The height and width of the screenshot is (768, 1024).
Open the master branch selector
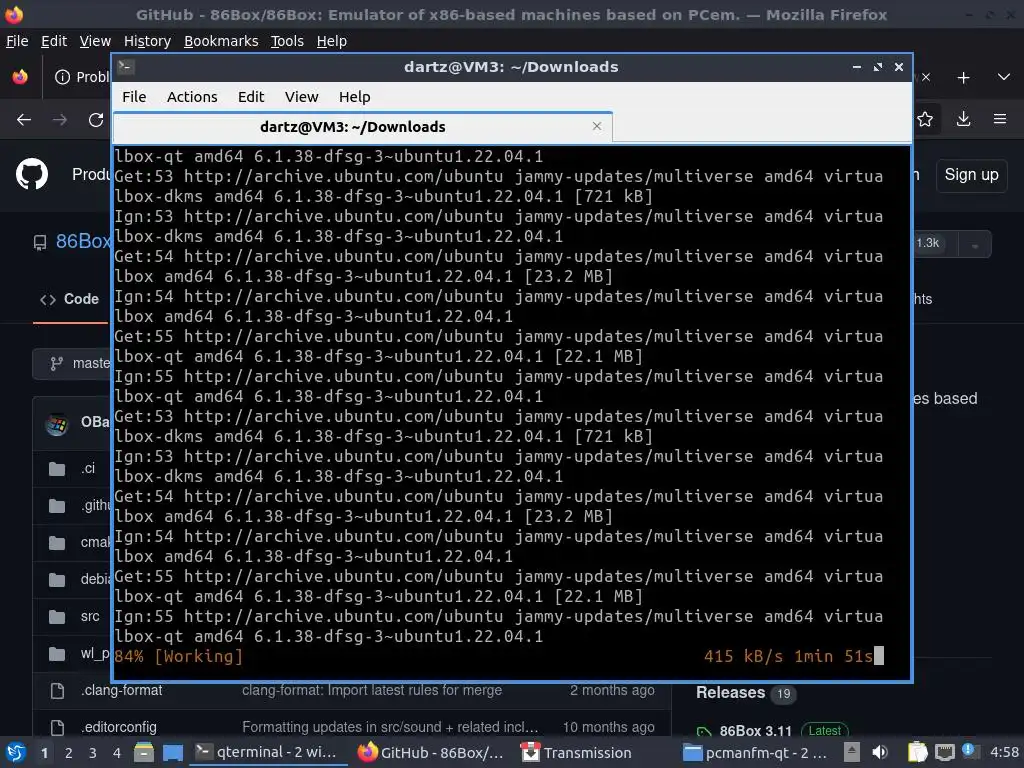(x=72, y=364)
